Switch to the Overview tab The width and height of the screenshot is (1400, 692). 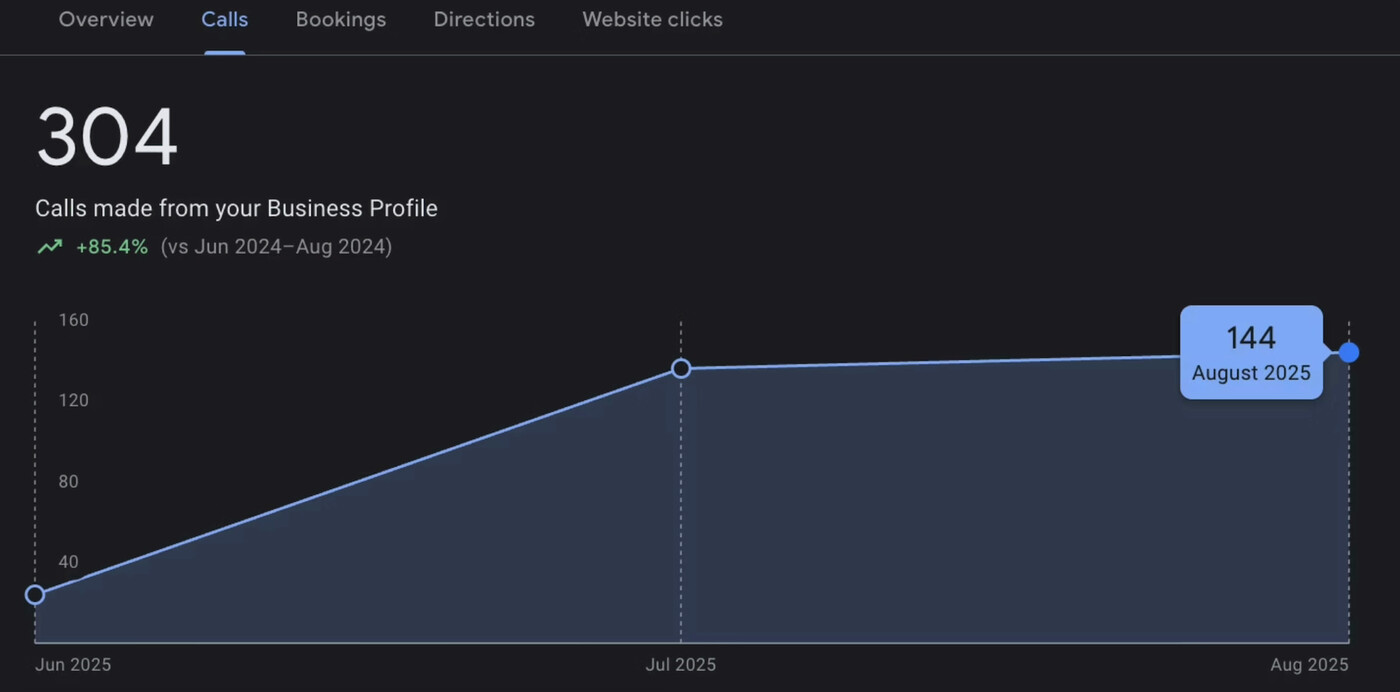106,20
